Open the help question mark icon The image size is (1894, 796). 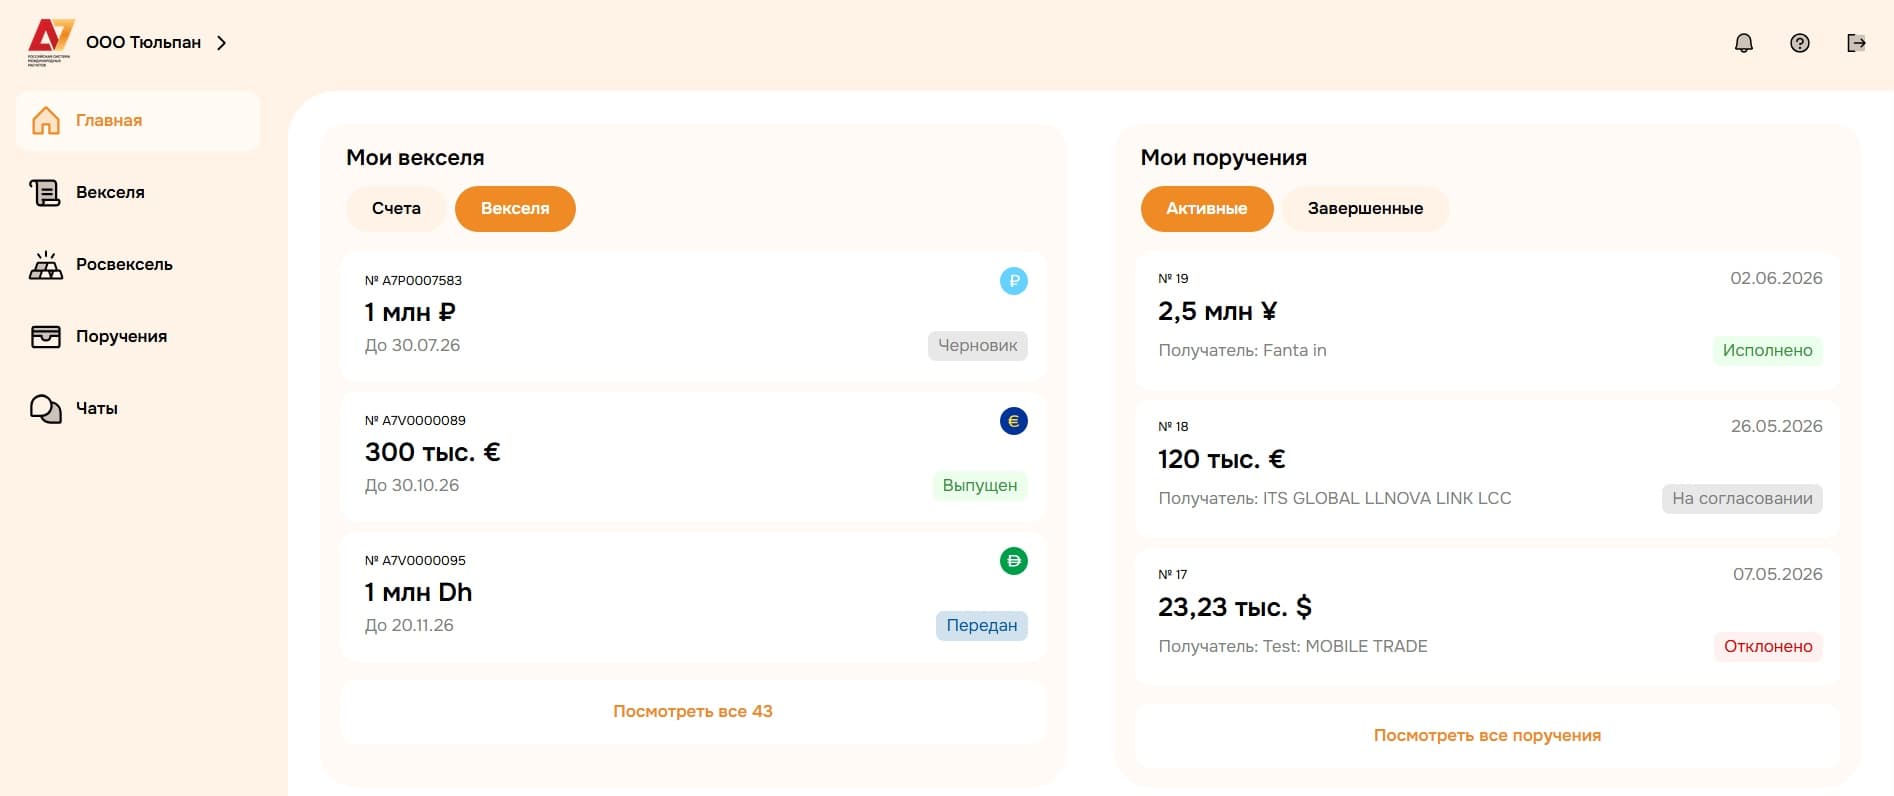pos(1800,43)
